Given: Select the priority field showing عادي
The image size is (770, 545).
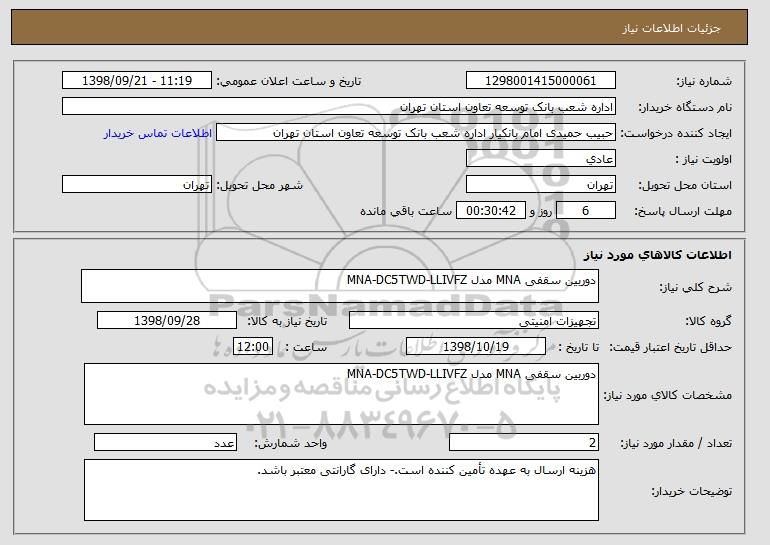Looking at the screenshot, I should coord(541,159).
